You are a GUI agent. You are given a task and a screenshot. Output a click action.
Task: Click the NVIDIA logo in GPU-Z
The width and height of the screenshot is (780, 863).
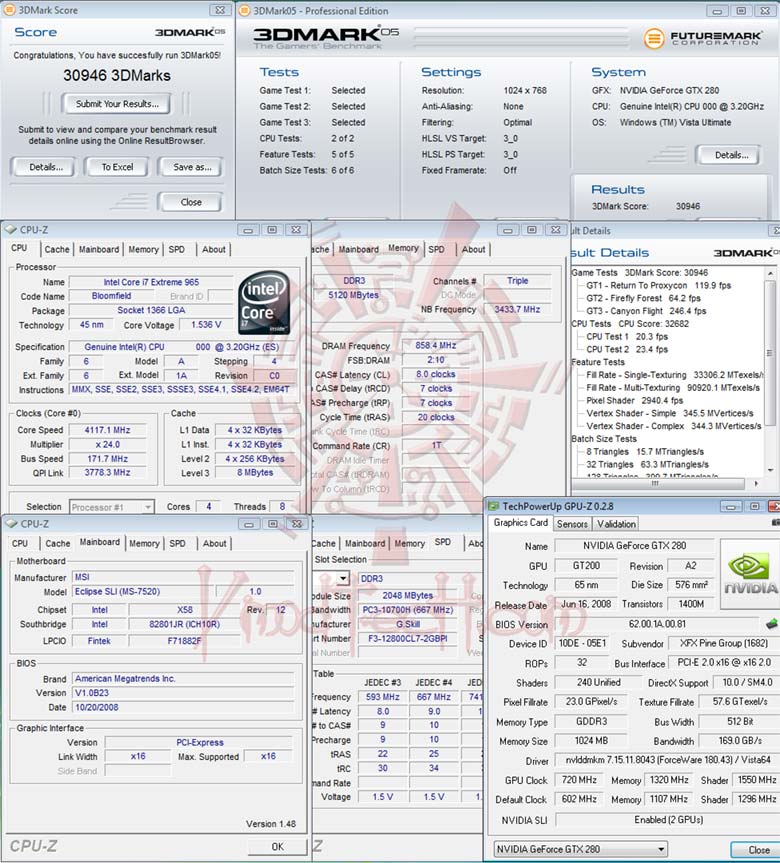click(751, 574)
